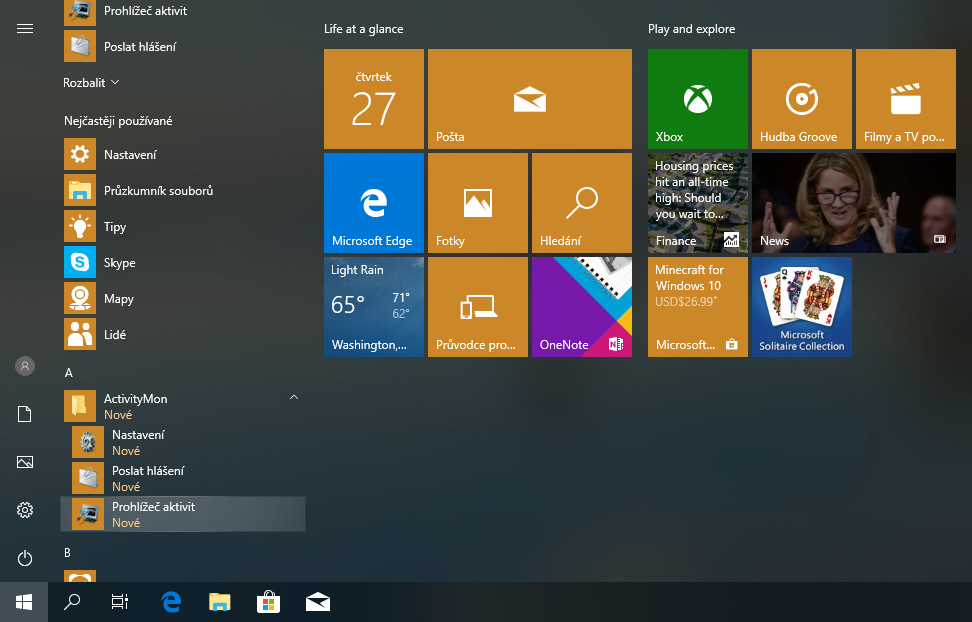Launch the Microsoft Edge tile
Image resolution: width=972 pixels, height=622 pixels.
(x=374, y=203)
